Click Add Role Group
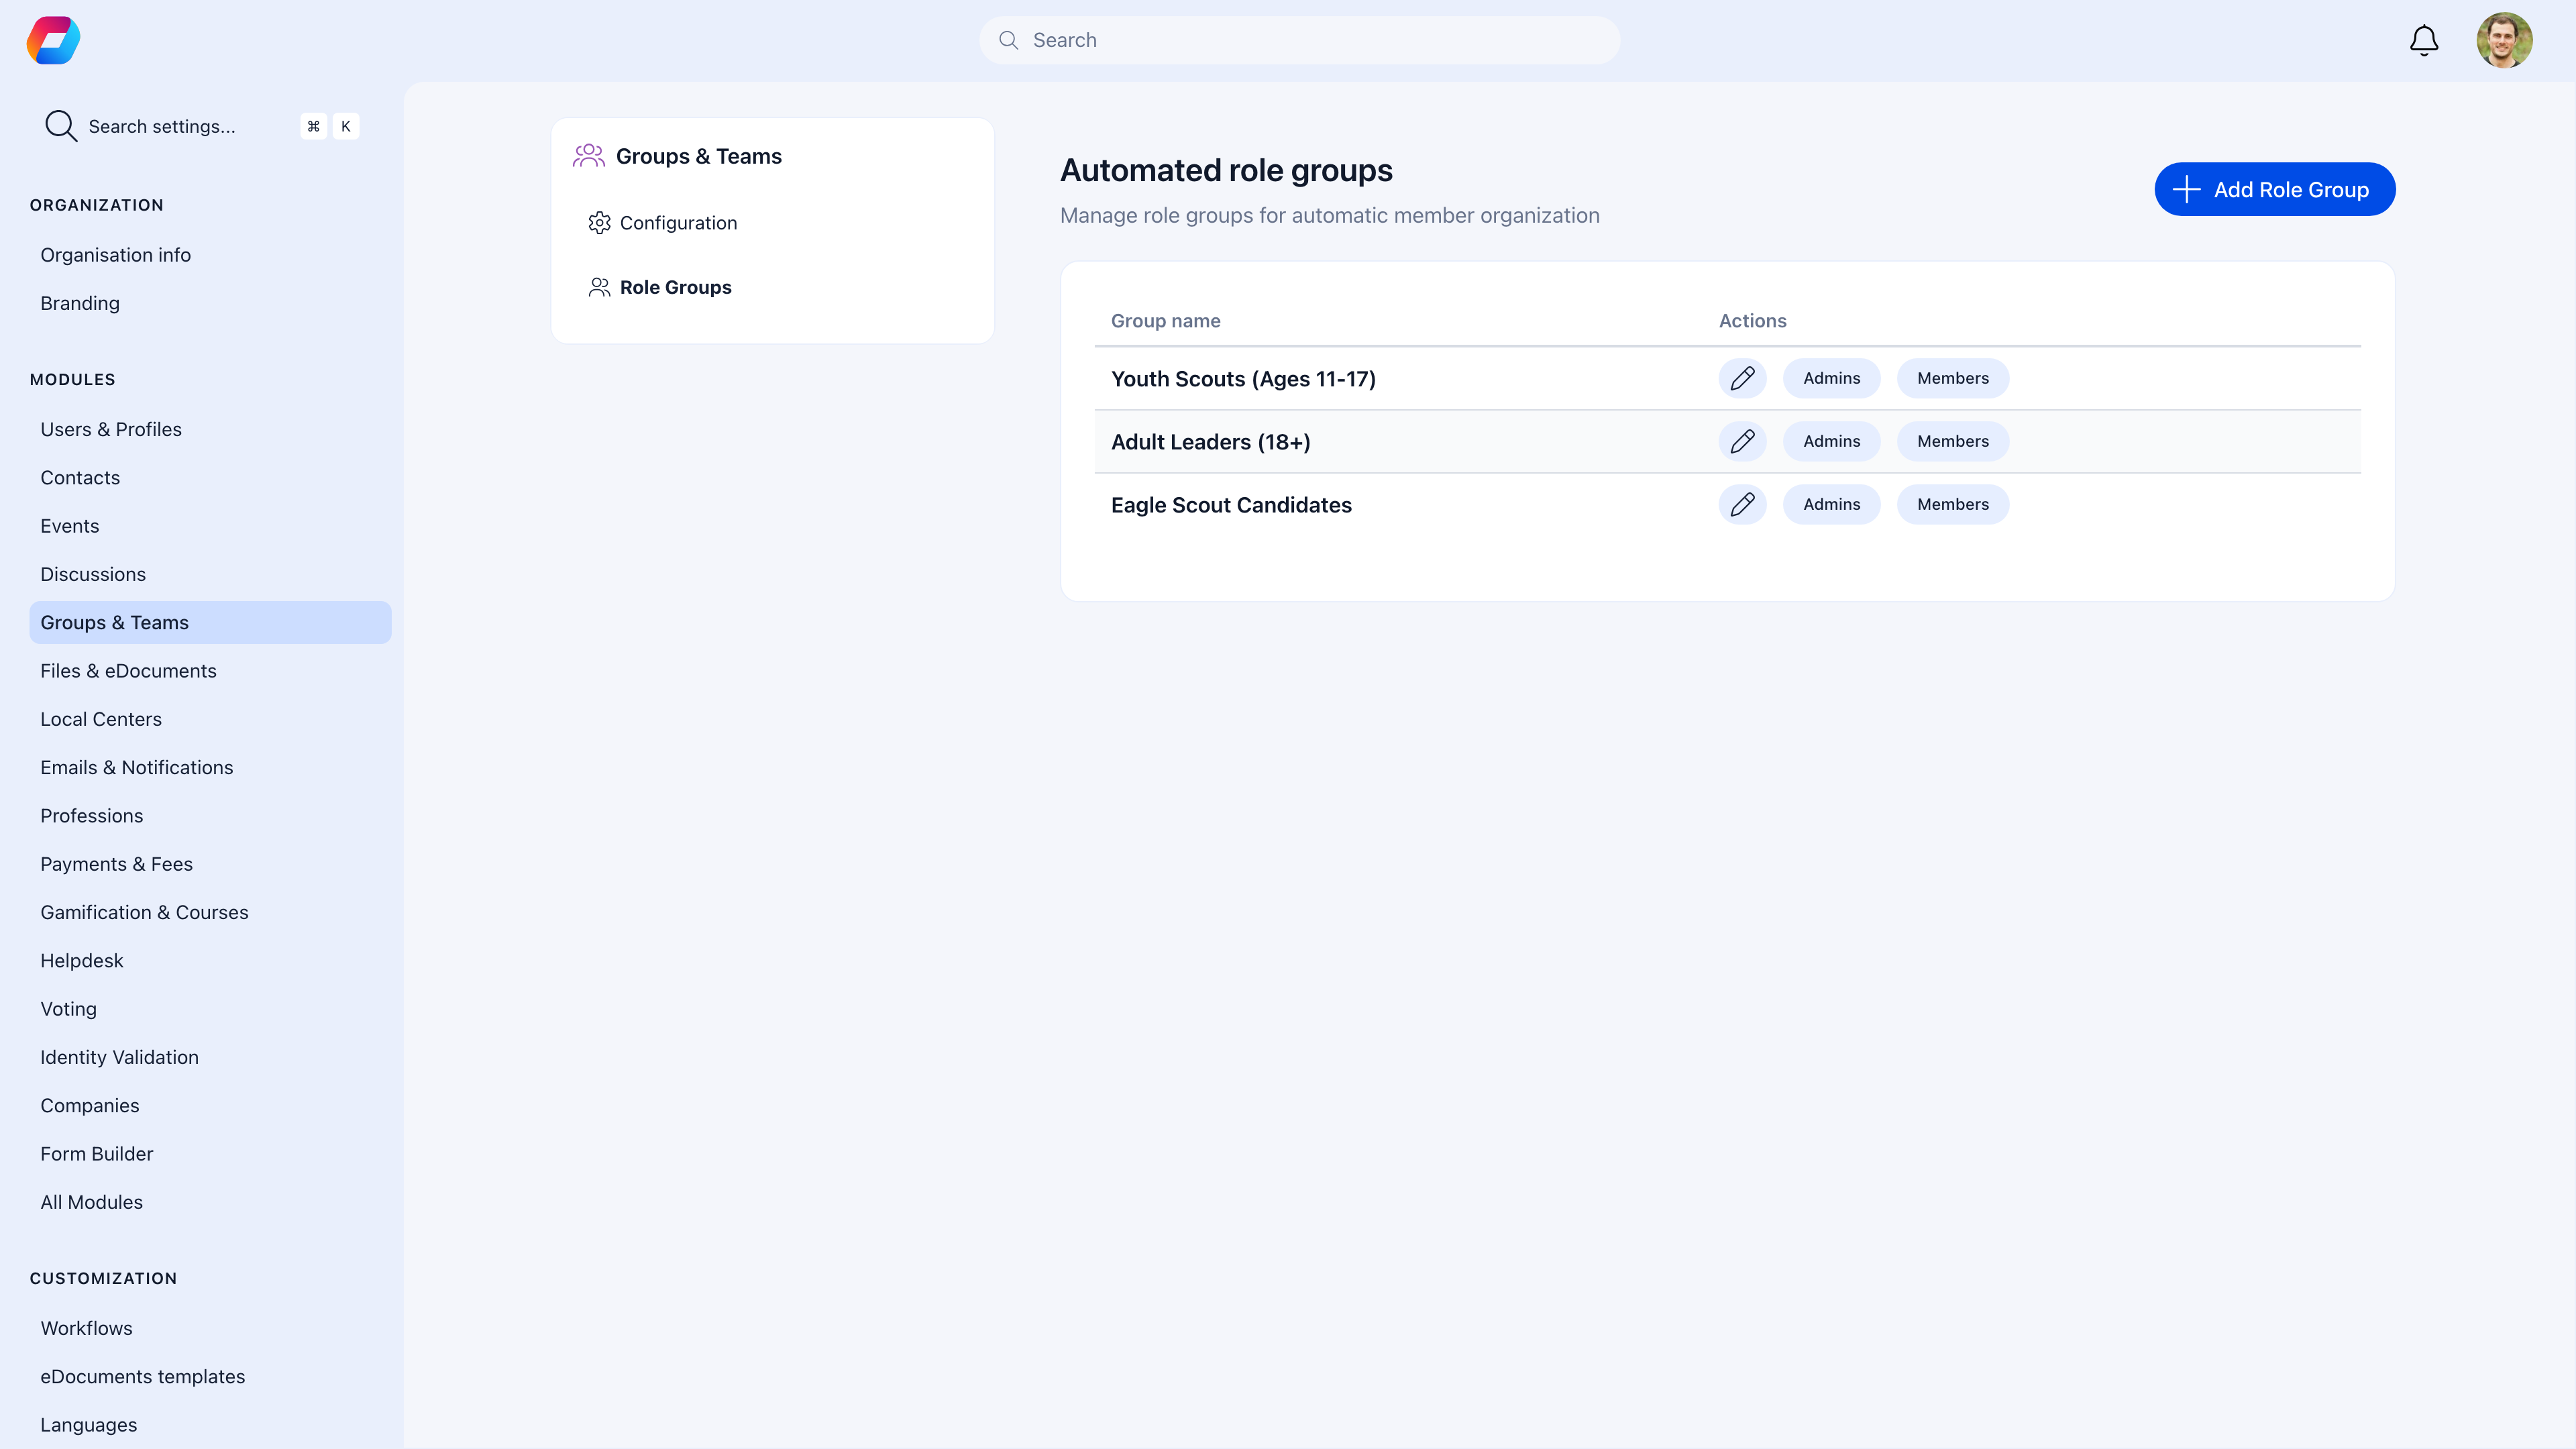Screen dimensions: 2576x1449 [x=2274, y=189]
